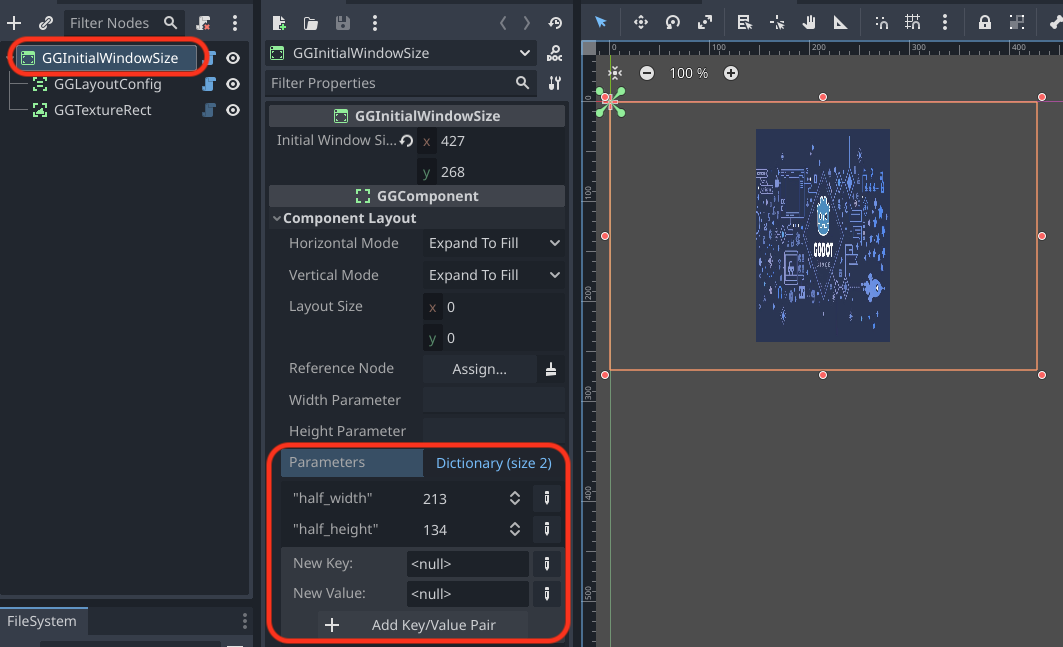Image resolution: width=1063 pixels, height=647 pixels.
Task: Open the Vertical Mode dropdown
Action: coord(494,275)
